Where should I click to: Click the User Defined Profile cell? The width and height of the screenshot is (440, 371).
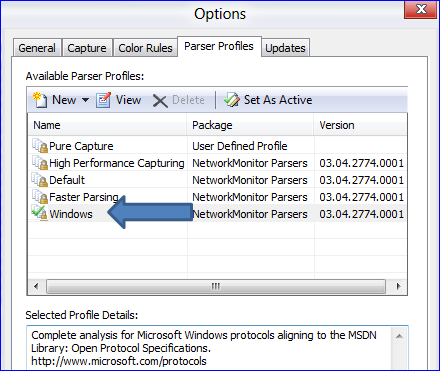[240, 146]
